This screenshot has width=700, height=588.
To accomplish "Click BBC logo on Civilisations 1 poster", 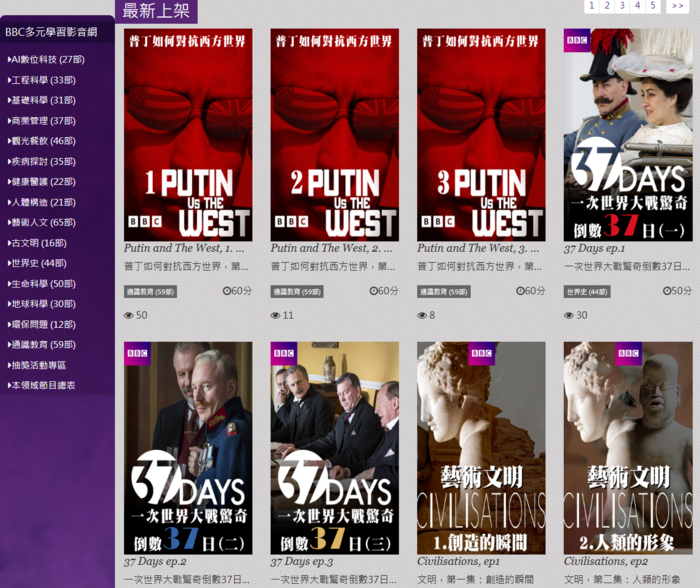I will (x=482, y=354).
